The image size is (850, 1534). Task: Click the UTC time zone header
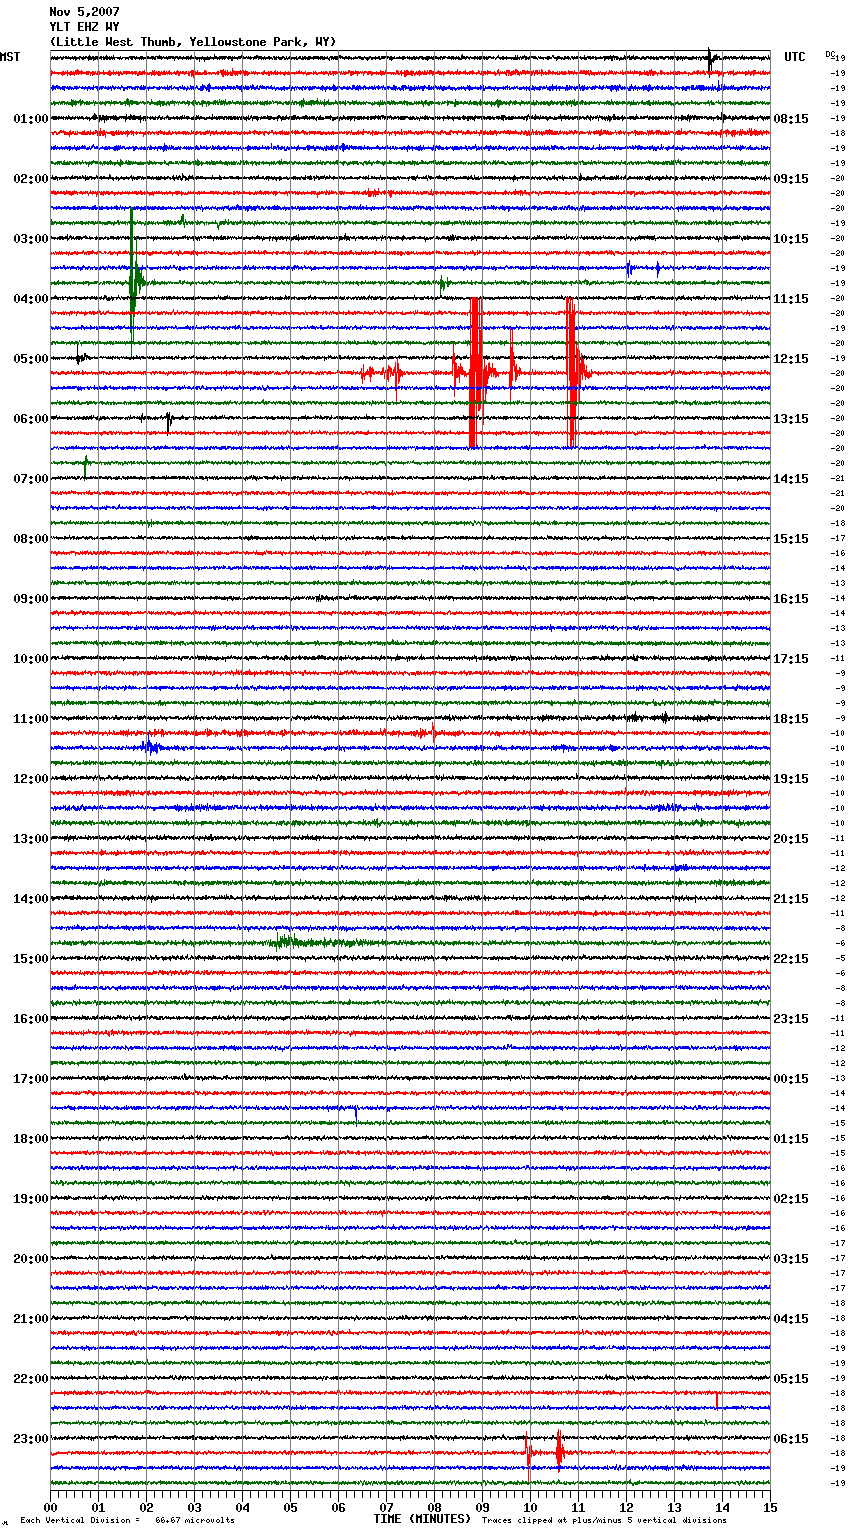point(795,57)
